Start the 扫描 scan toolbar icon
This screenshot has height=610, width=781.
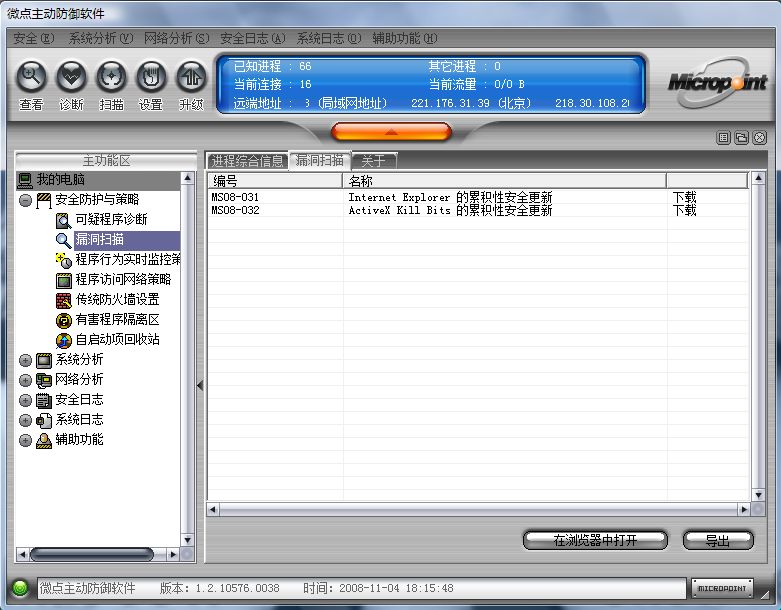[x=111, y=77]
